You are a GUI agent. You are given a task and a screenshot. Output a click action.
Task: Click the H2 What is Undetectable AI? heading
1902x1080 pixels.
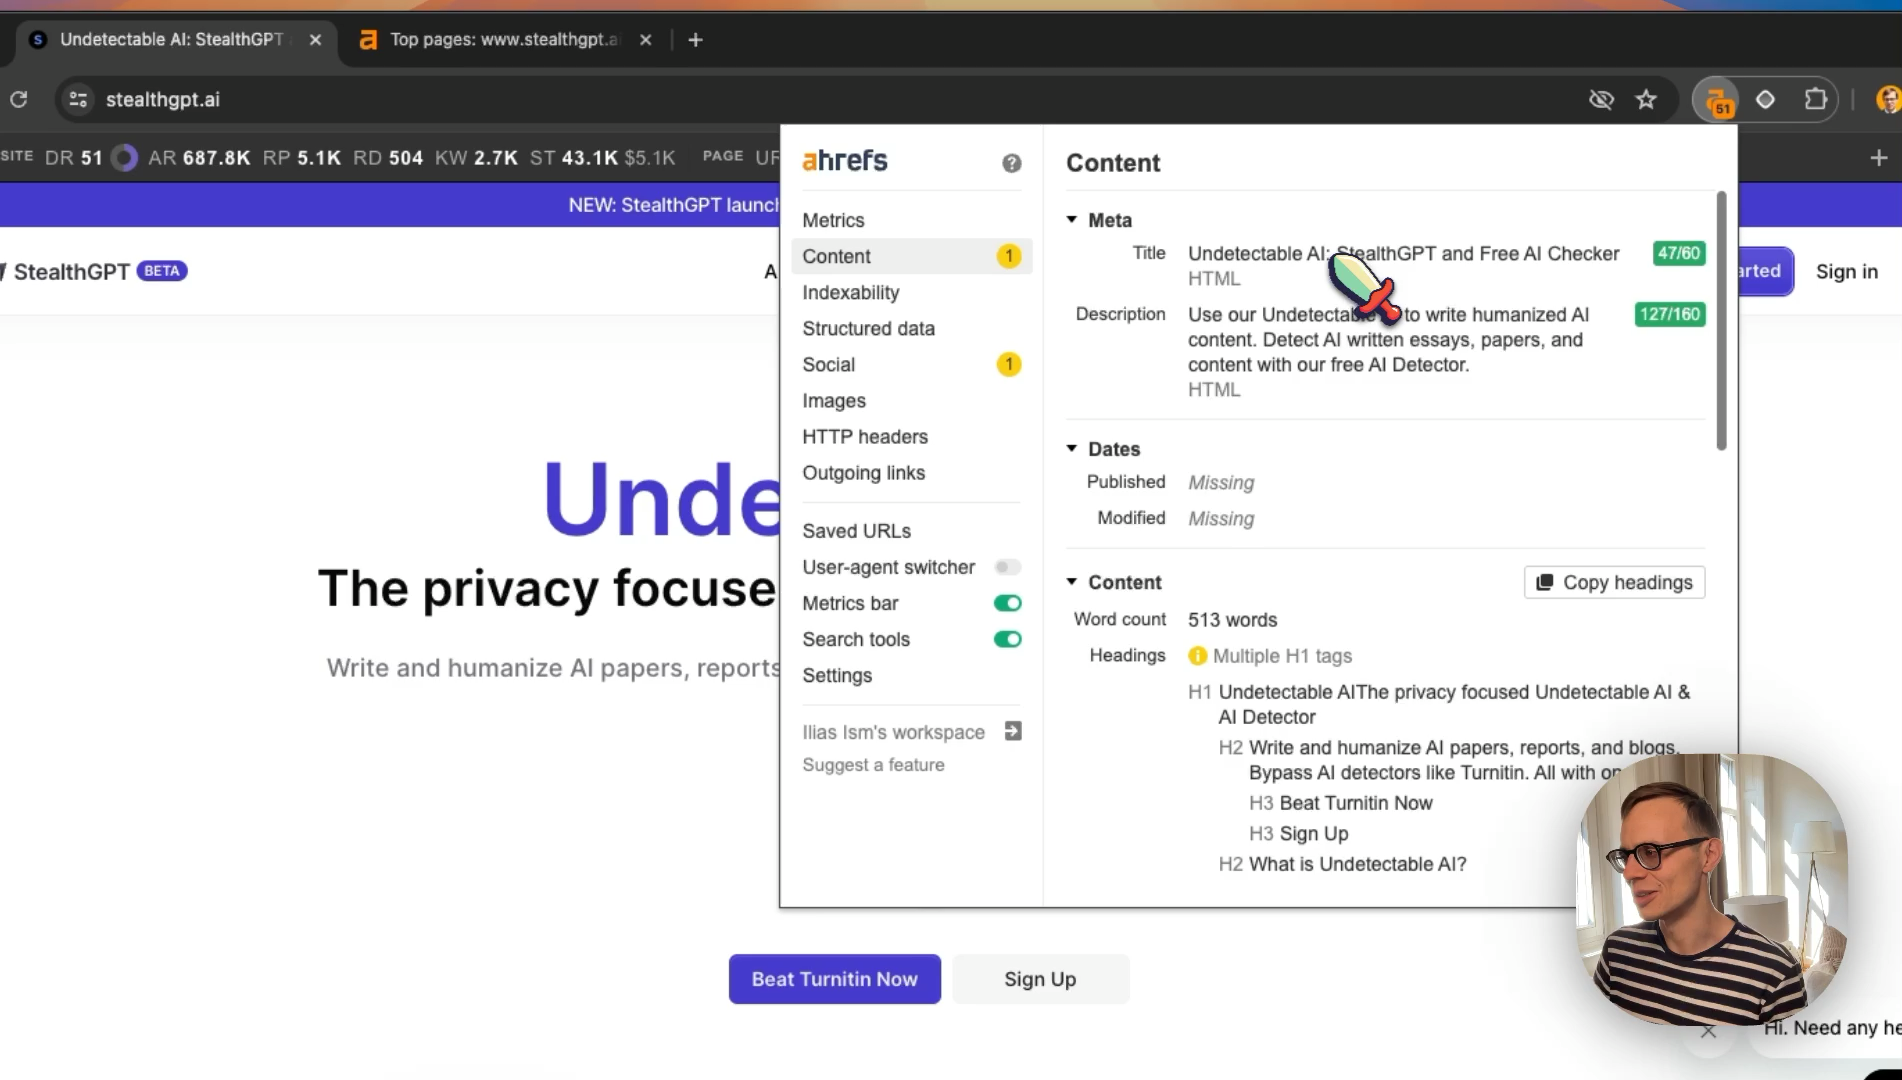[1342, 864]
